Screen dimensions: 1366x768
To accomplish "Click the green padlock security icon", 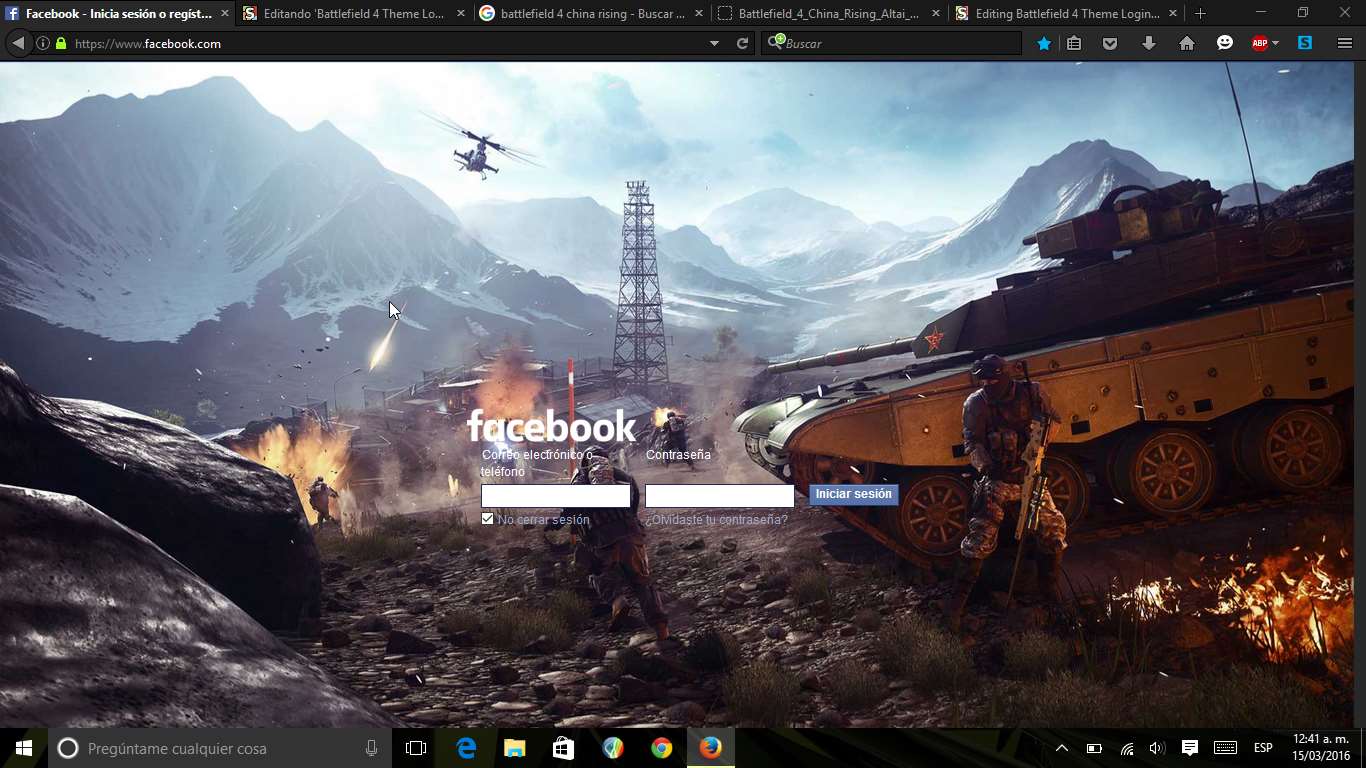I will pos(61,44).
